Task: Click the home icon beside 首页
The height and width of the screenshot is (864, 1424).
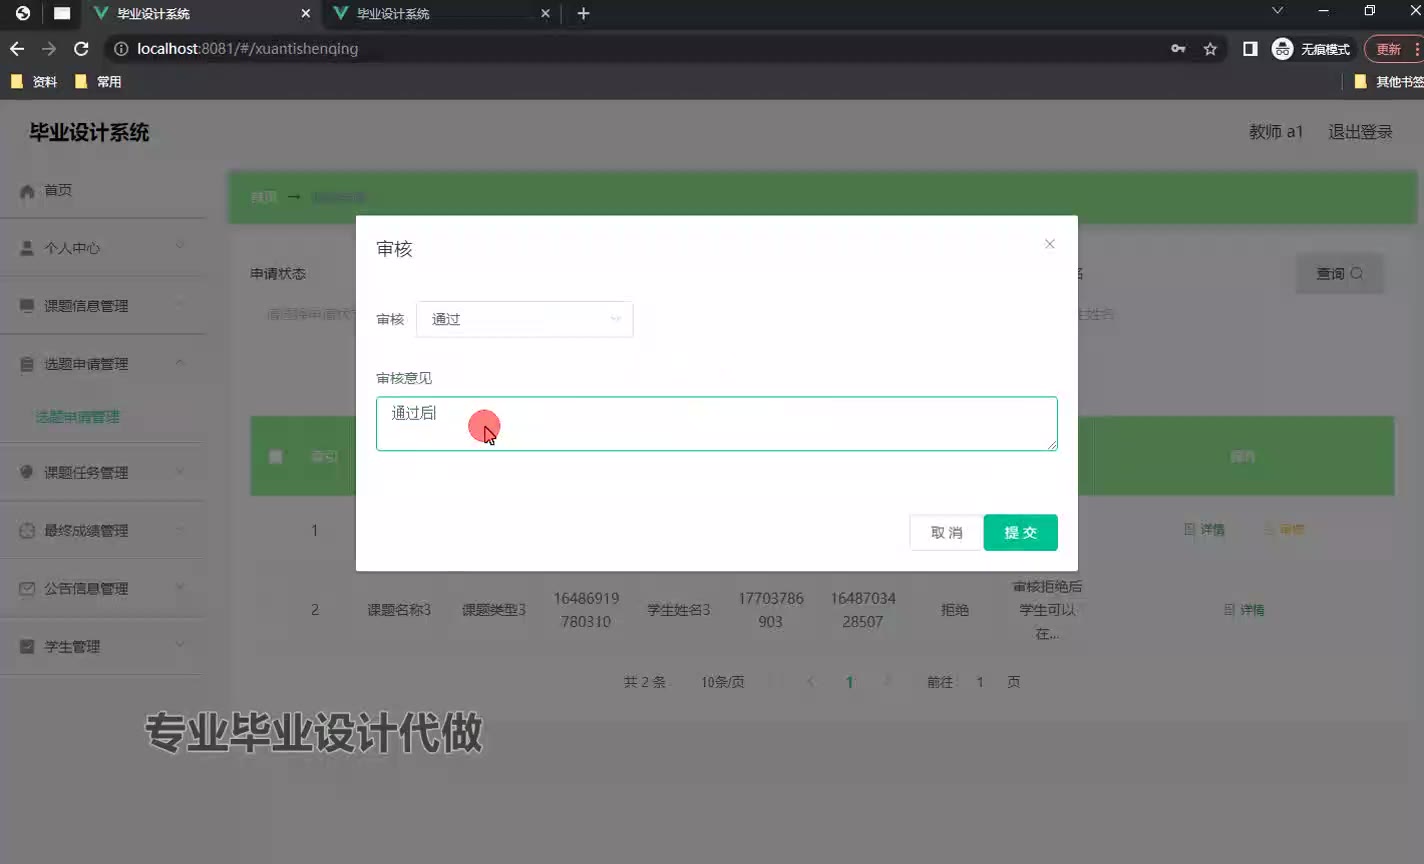Action: [27, 191]
